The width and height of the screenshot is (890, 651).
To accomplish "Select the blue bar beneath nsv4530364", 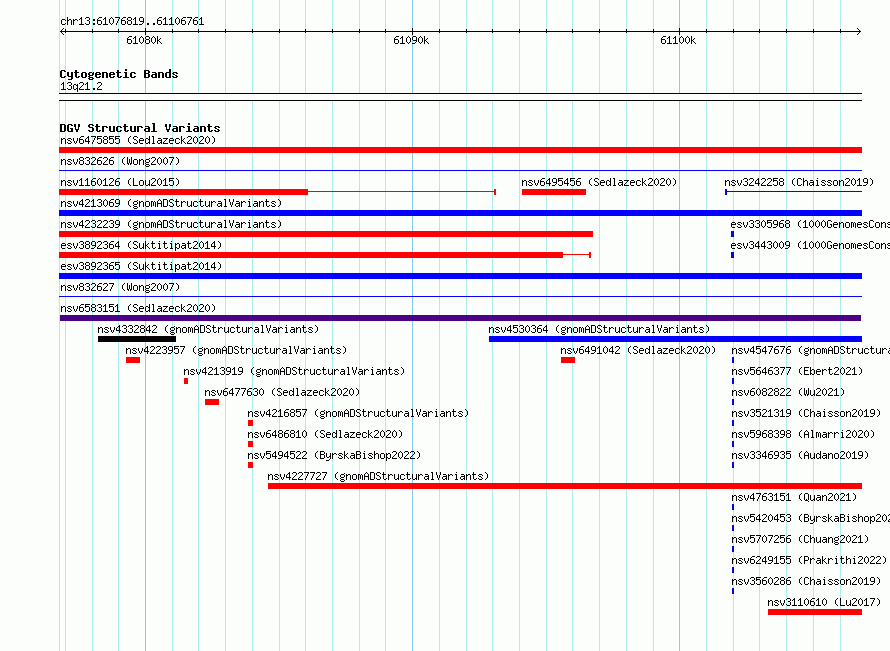I will (x=675, y=339).
